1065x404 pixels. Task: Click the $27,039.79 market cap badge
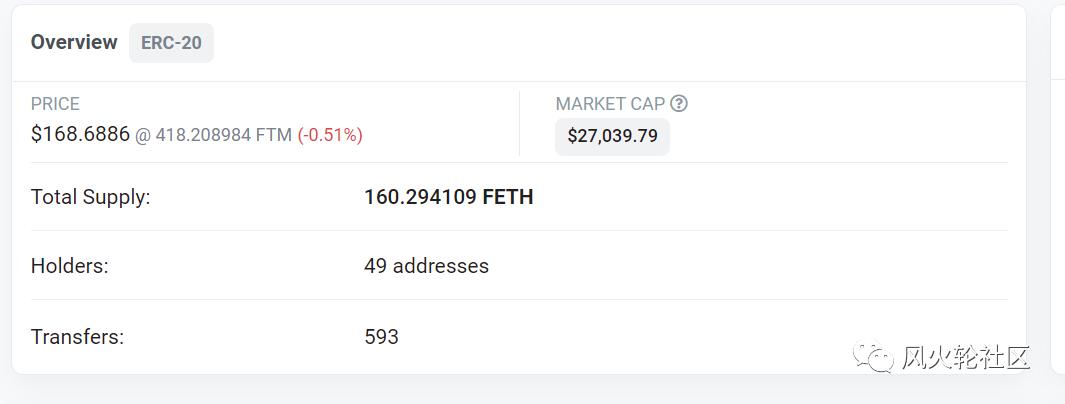(612, 136)
